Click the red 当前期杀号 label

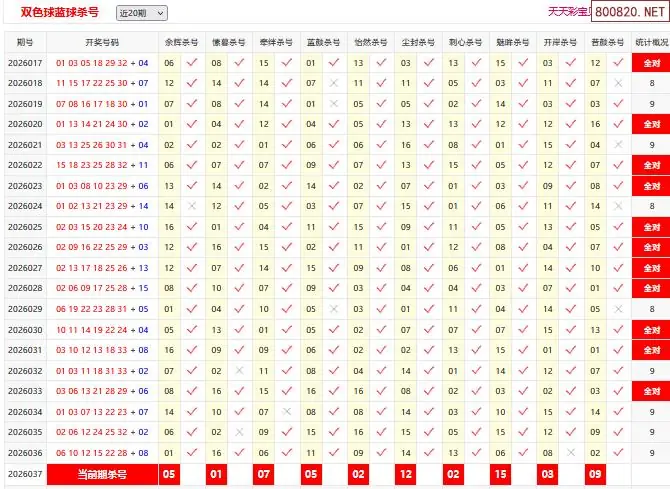click(x=102, y=474)
